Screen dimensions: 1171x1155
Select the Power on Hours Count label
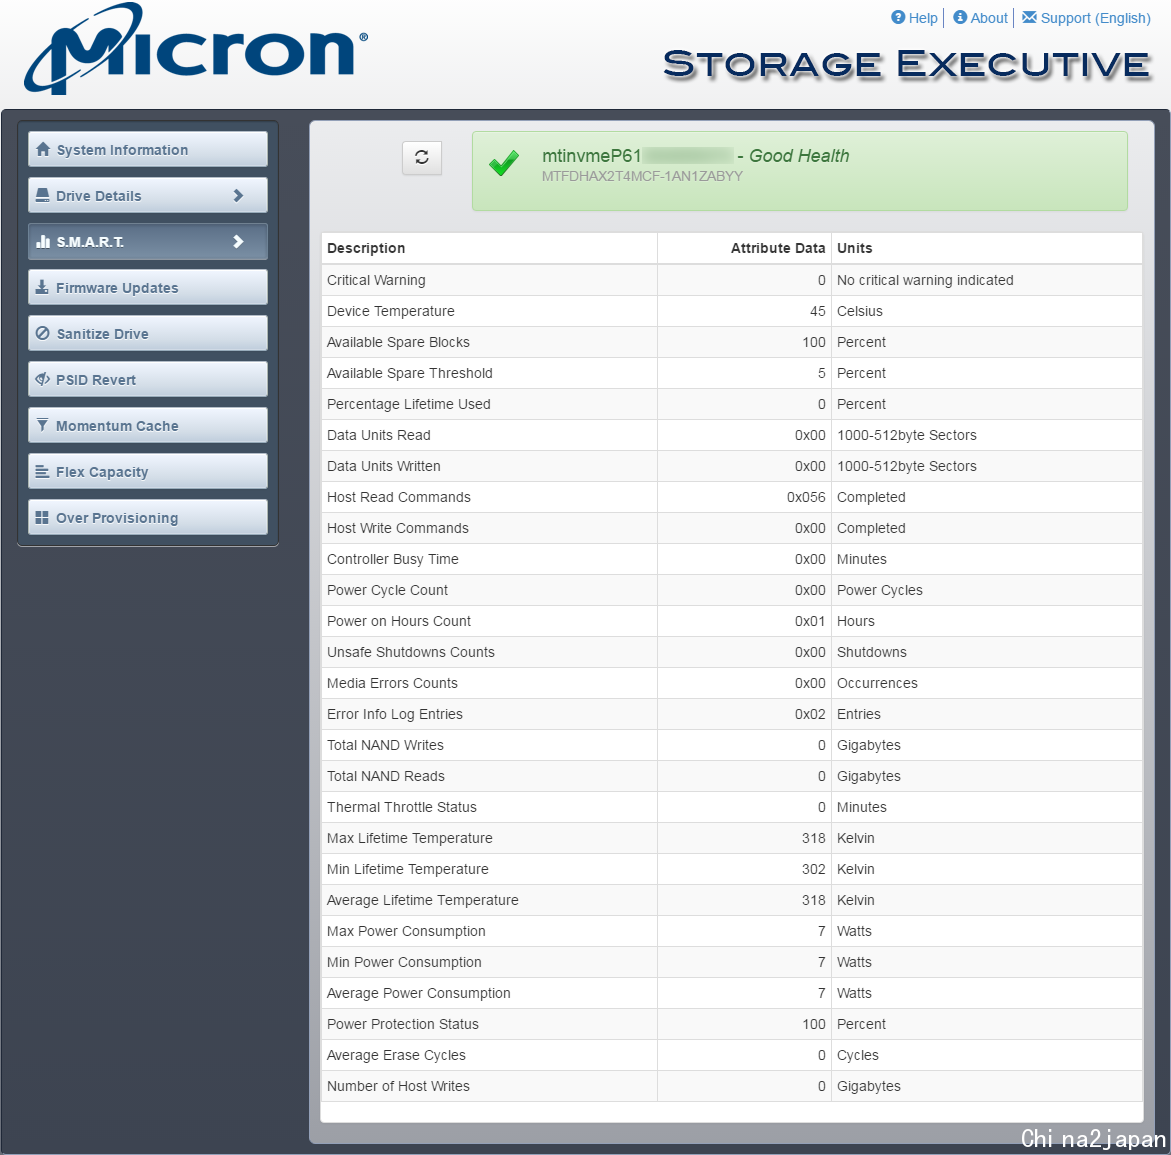tap(399, 621)
